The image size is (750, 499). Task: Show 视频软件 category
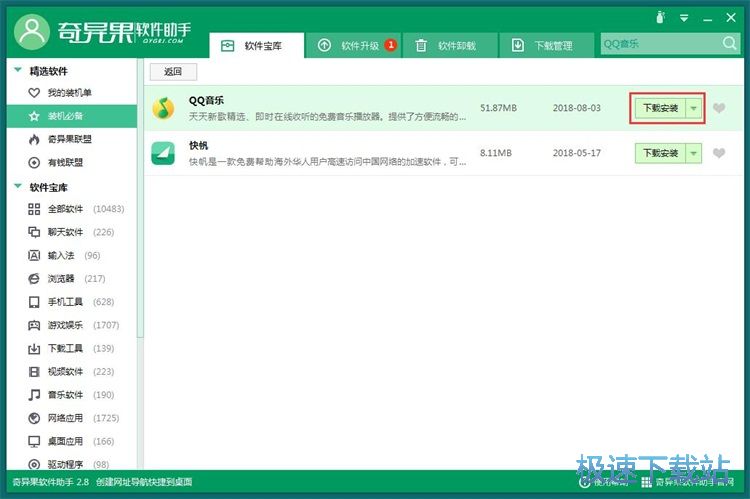pos(72,372)
